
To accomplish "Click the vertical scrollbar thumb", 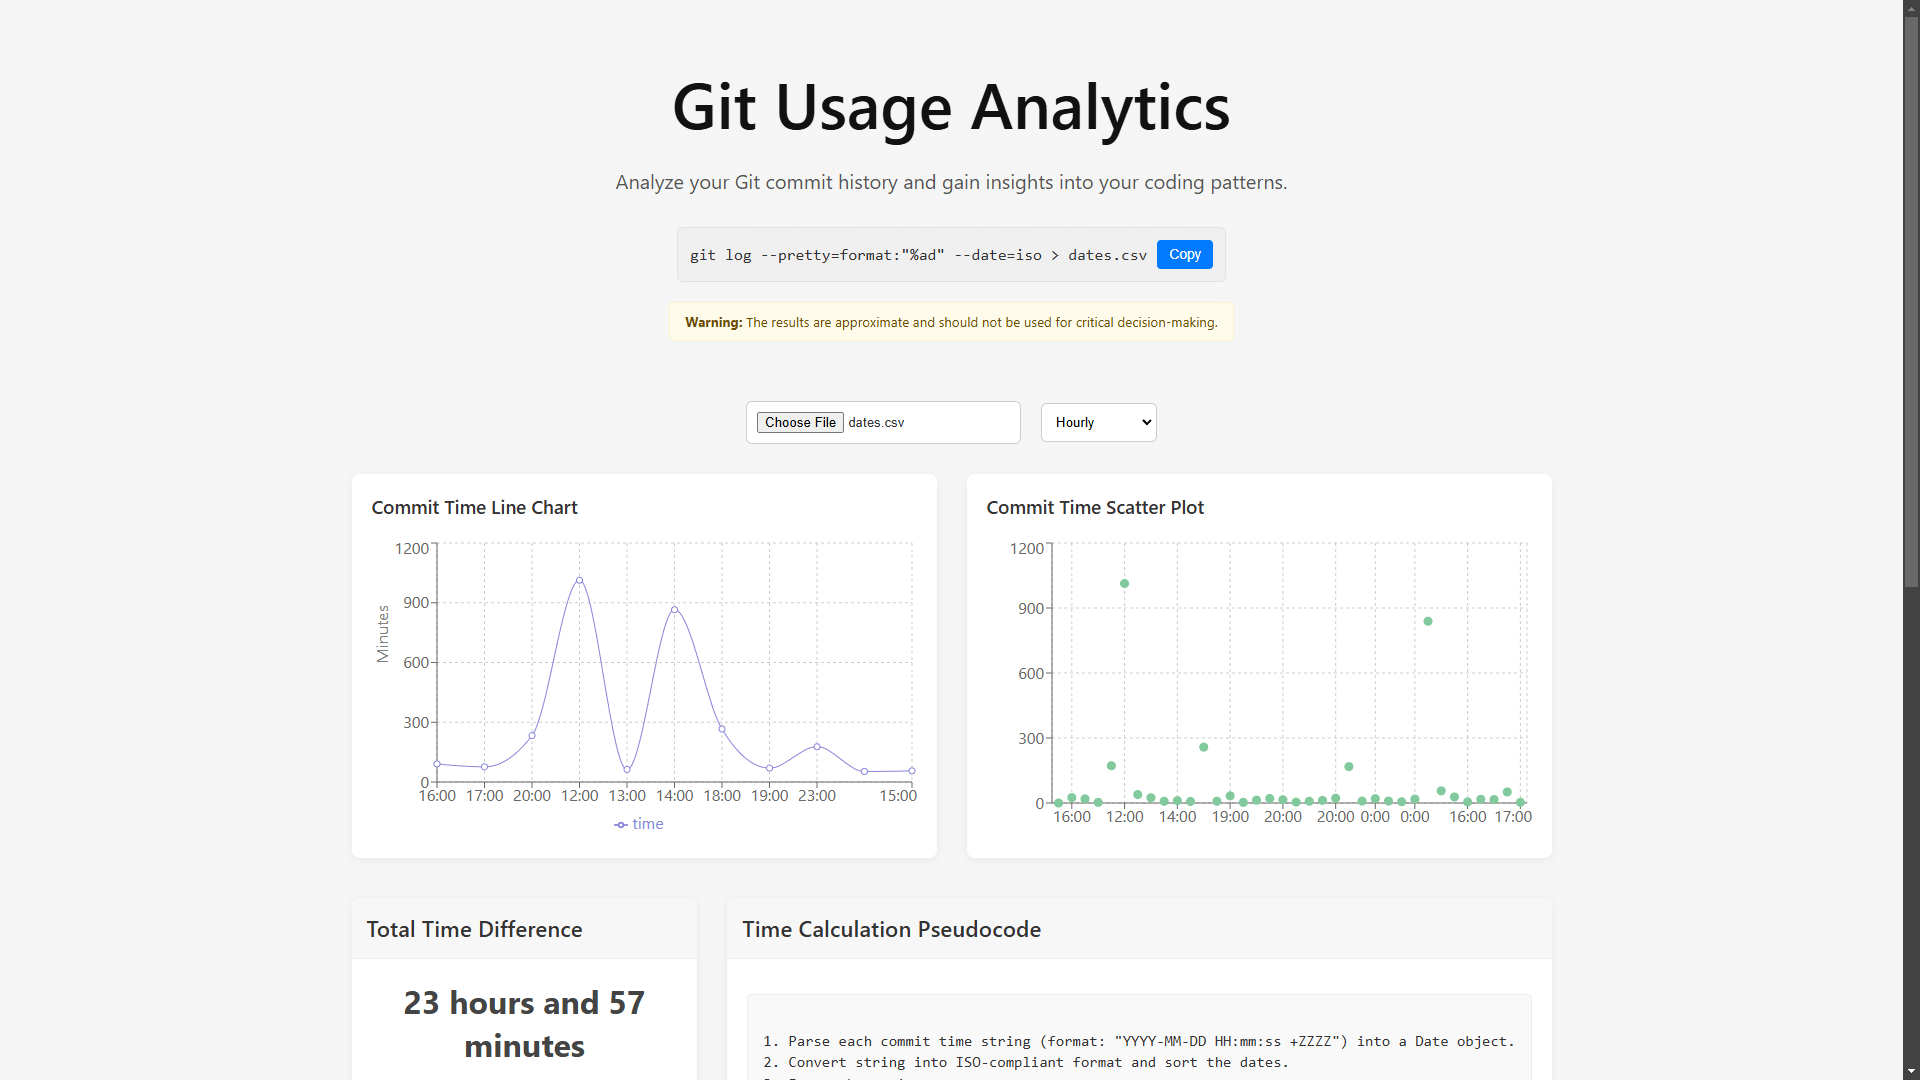I will [1911, 303].
